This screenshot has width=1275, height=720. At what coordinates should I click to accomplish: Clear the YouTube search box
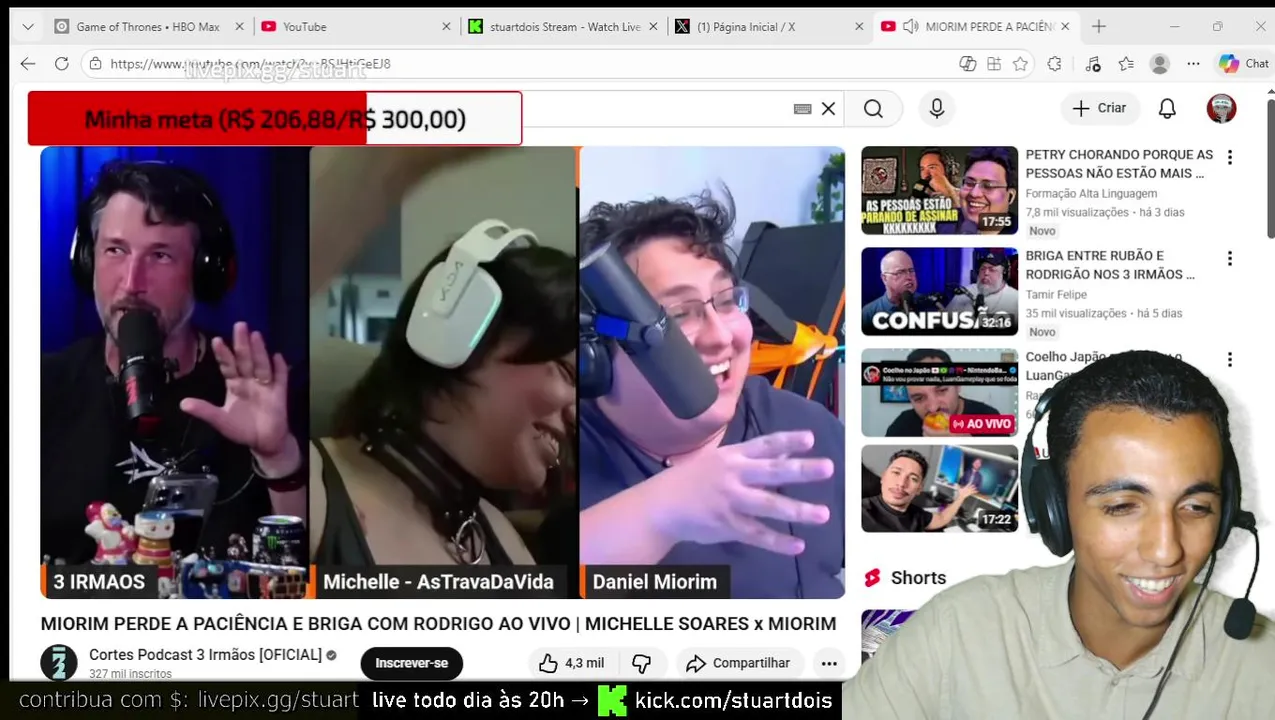click(828, 108)
